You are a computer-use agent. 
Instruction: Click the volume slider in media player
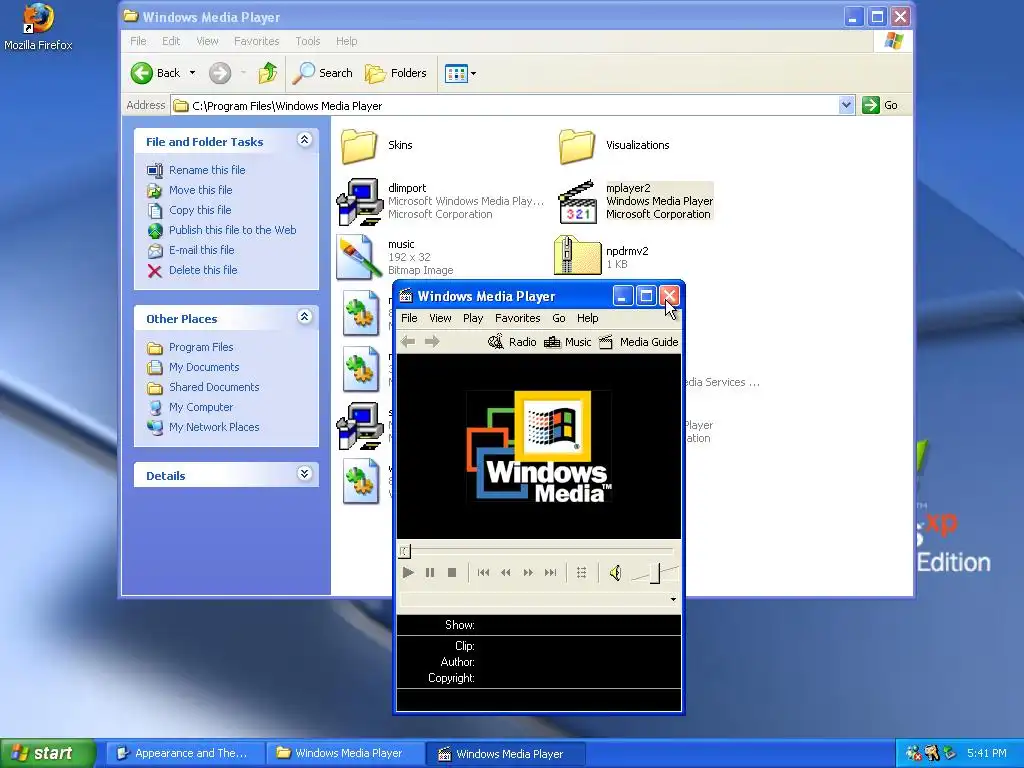click(655, 573)
